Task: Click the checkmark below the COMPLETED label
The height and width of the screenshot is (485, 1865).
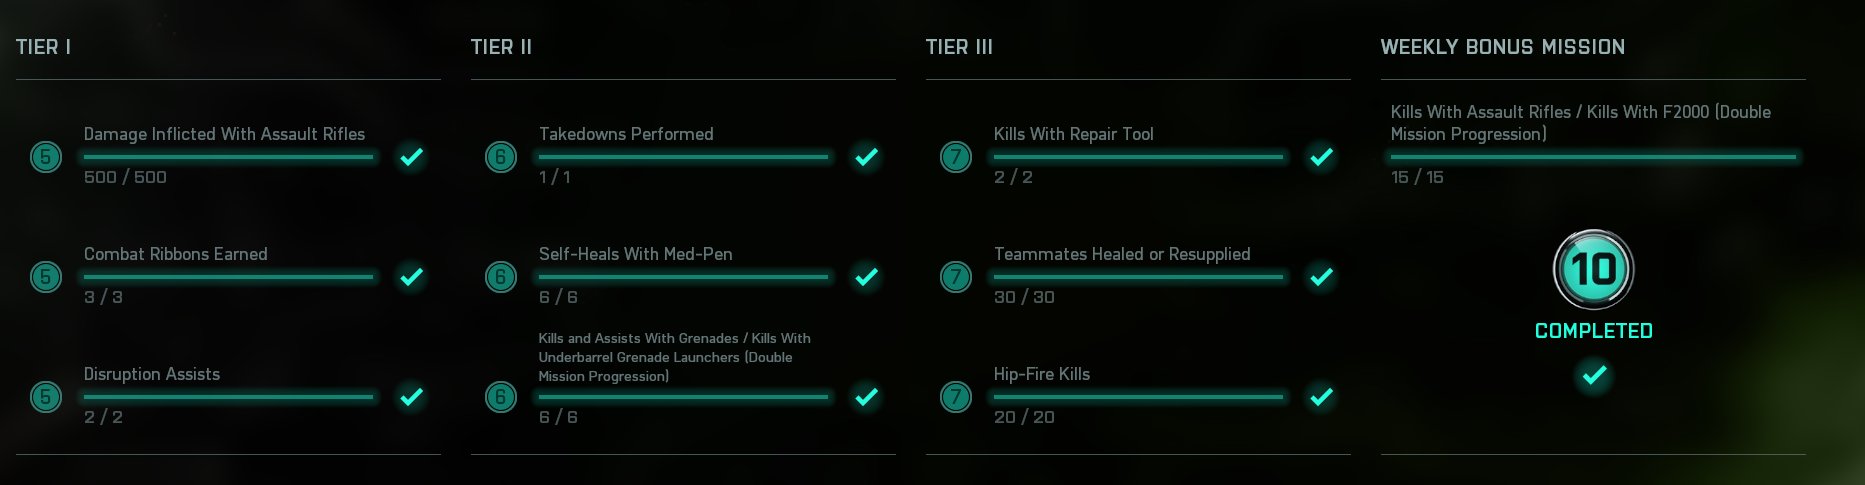Action: 1594,375
